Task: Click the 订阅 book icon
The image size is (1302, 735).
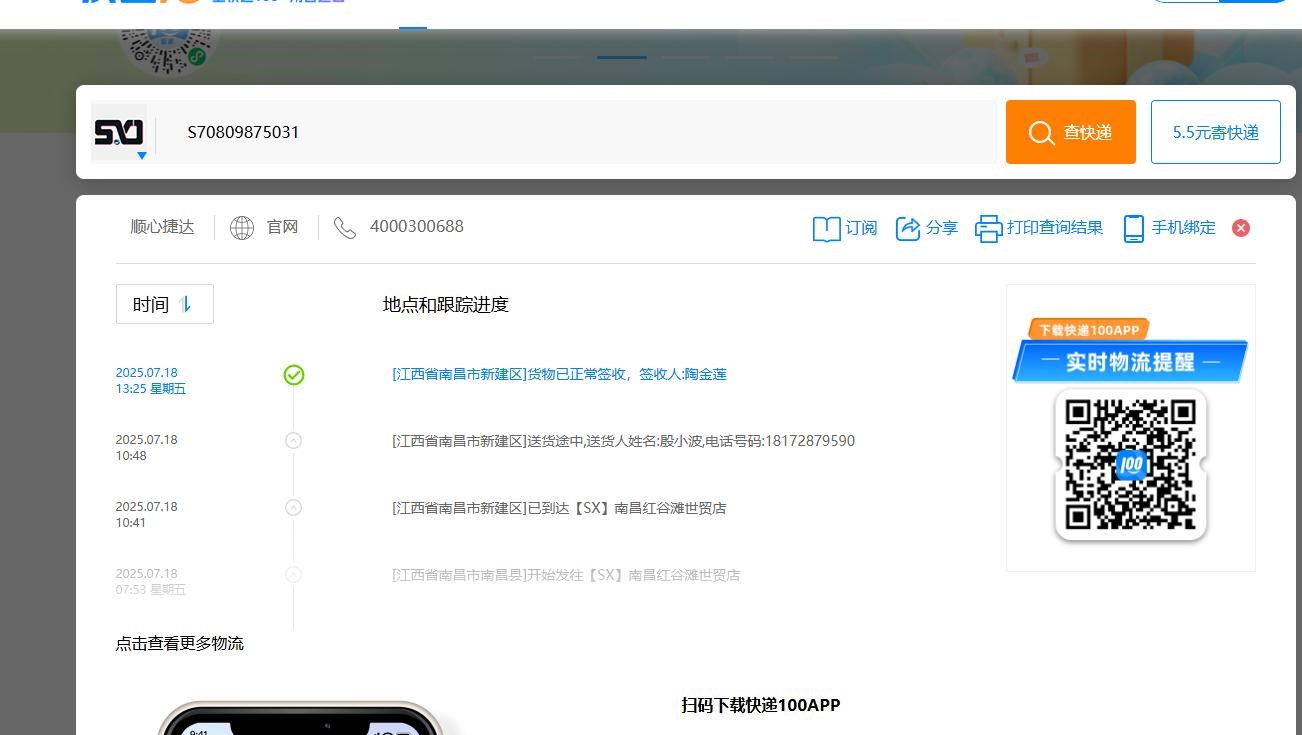Action: tap(826, 229)
